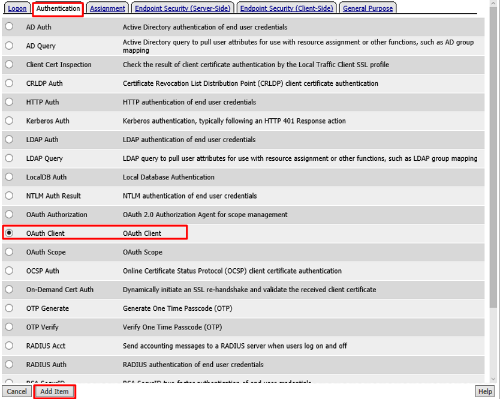Select the NTLM Auth Result radio button

(x=9, y=195)
